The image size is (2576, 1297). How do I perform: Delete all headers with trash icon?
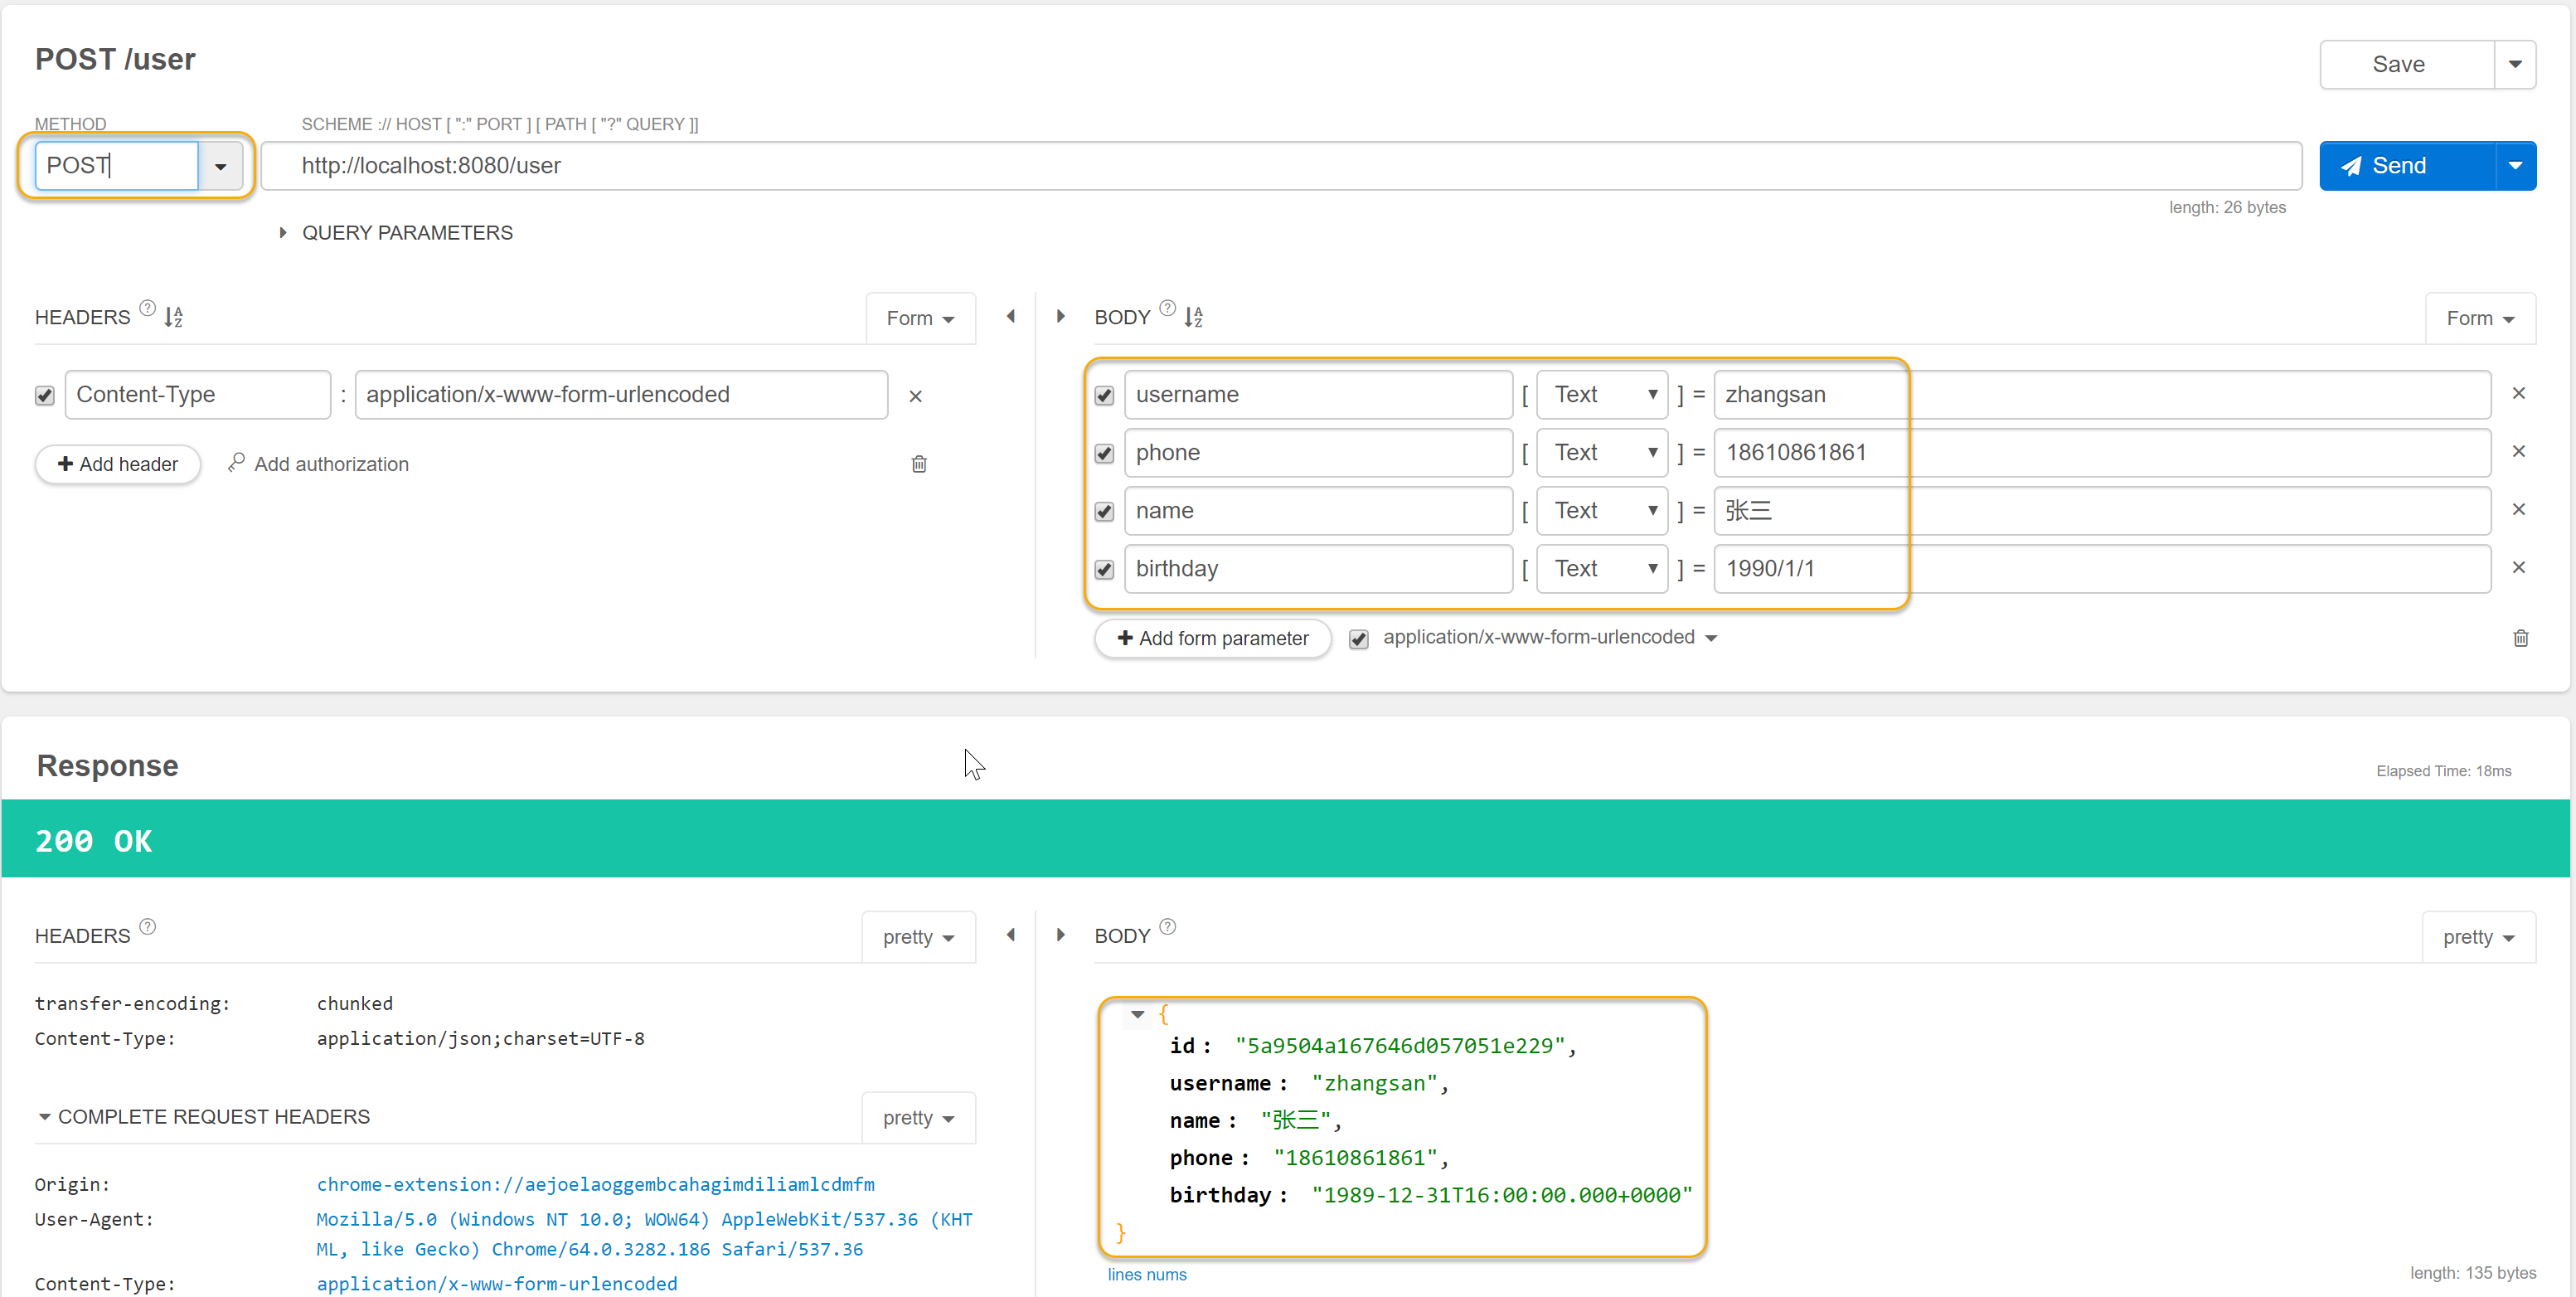pos(919,464)
